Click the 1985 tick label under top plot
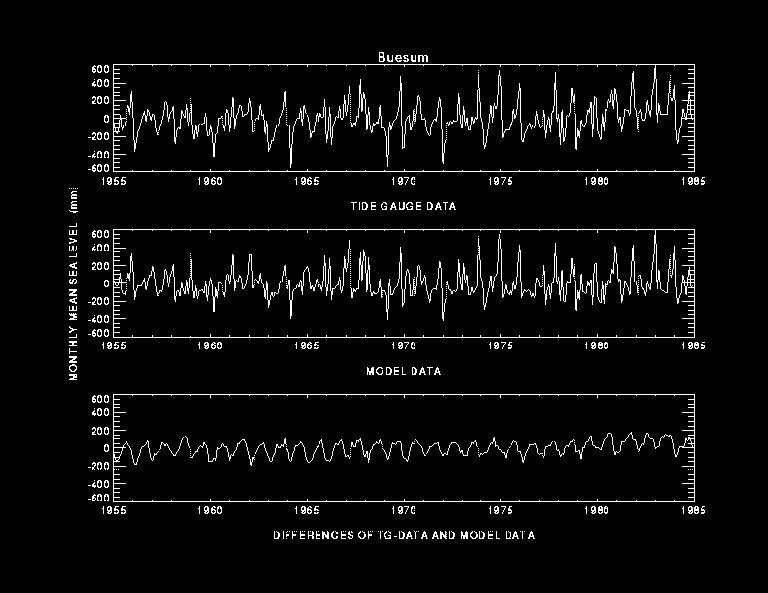The height and width of the screenshot is (593, 768). [692, 181]
